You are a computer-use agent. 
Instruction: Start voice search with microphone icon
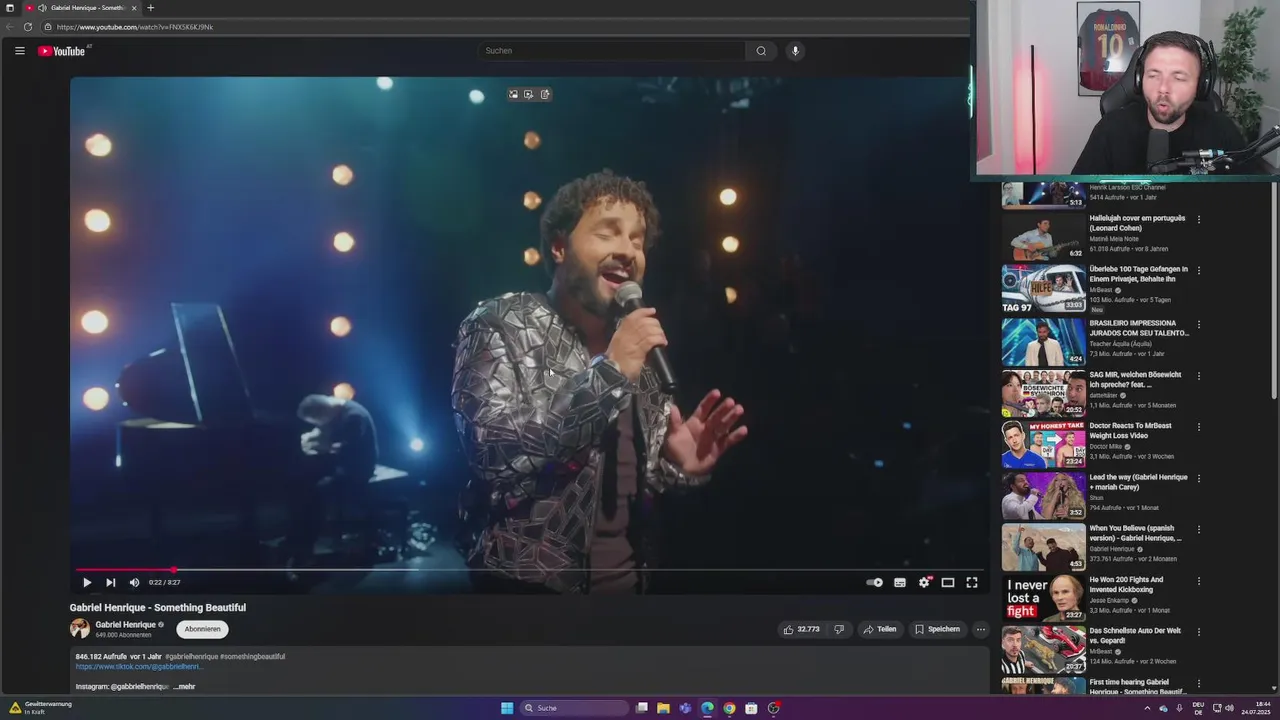point(795,51)
